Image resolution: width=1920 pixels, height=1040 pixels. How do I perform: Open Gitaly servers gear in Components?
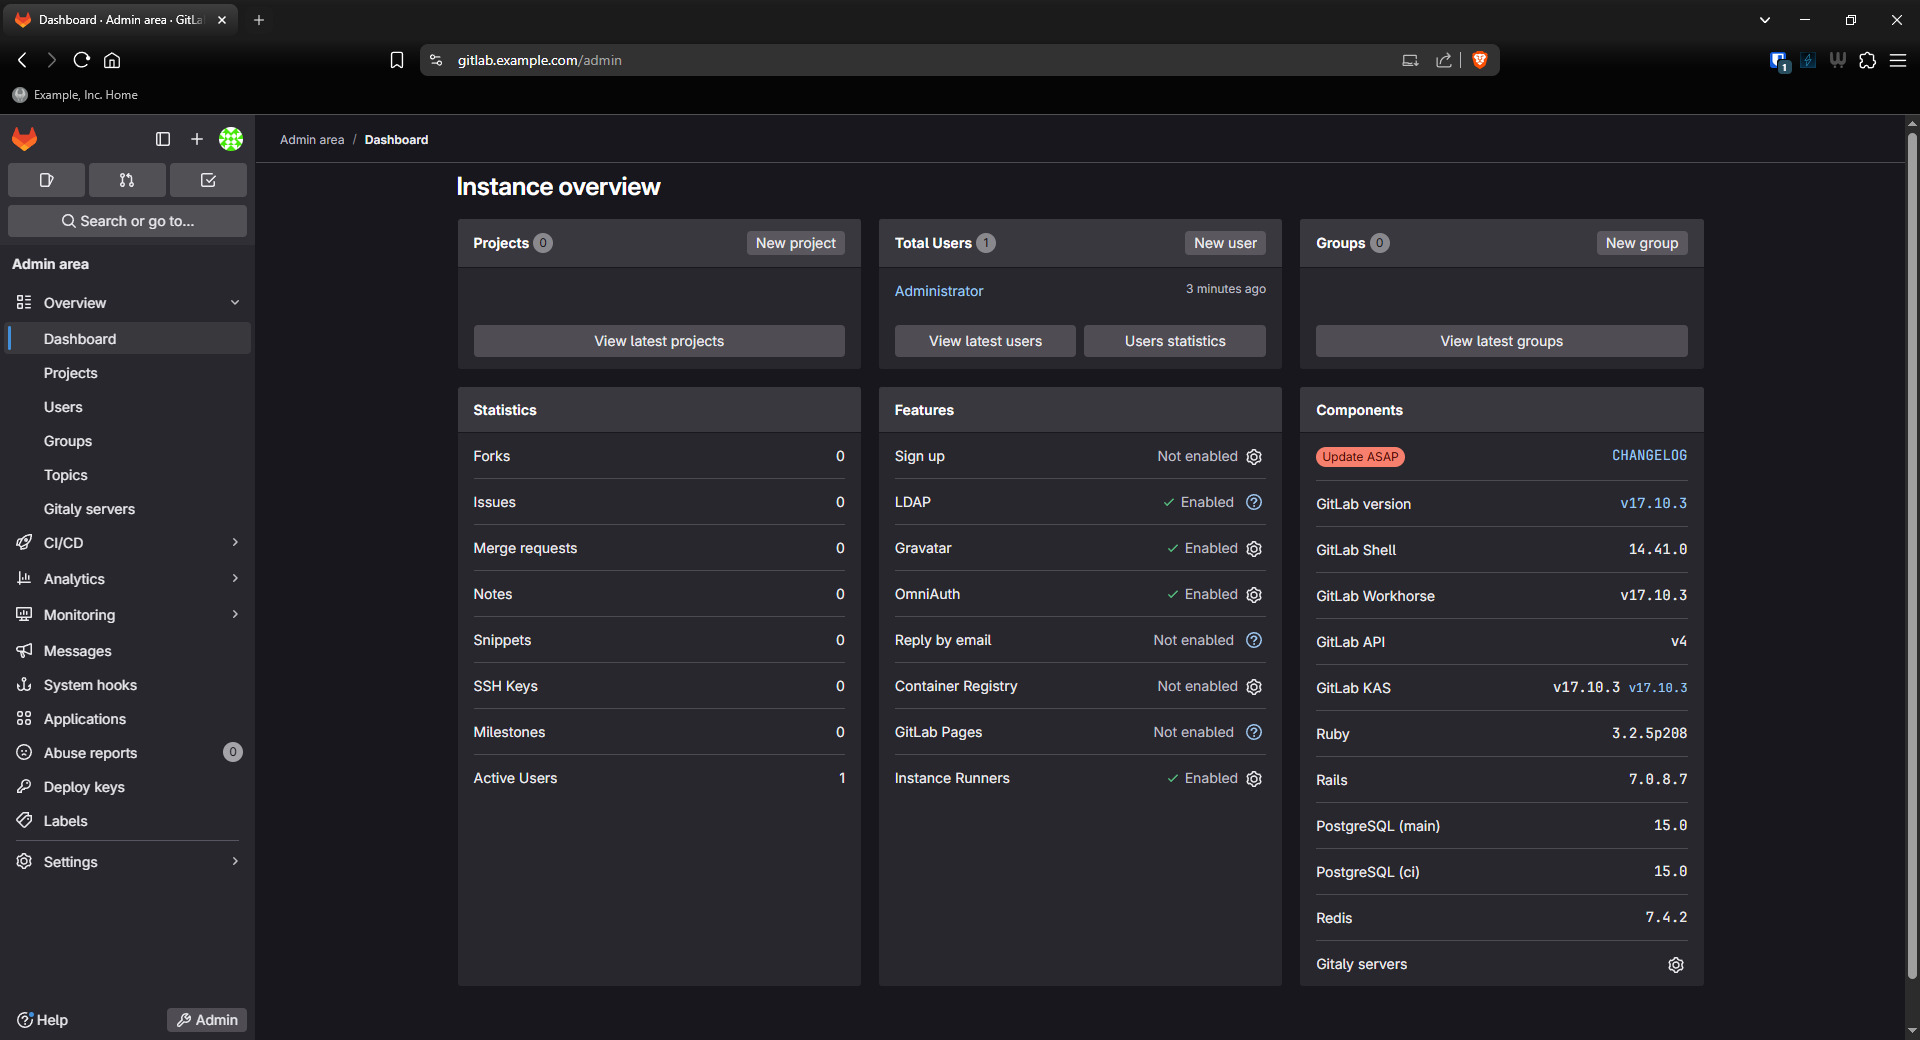click(1676, 965)
